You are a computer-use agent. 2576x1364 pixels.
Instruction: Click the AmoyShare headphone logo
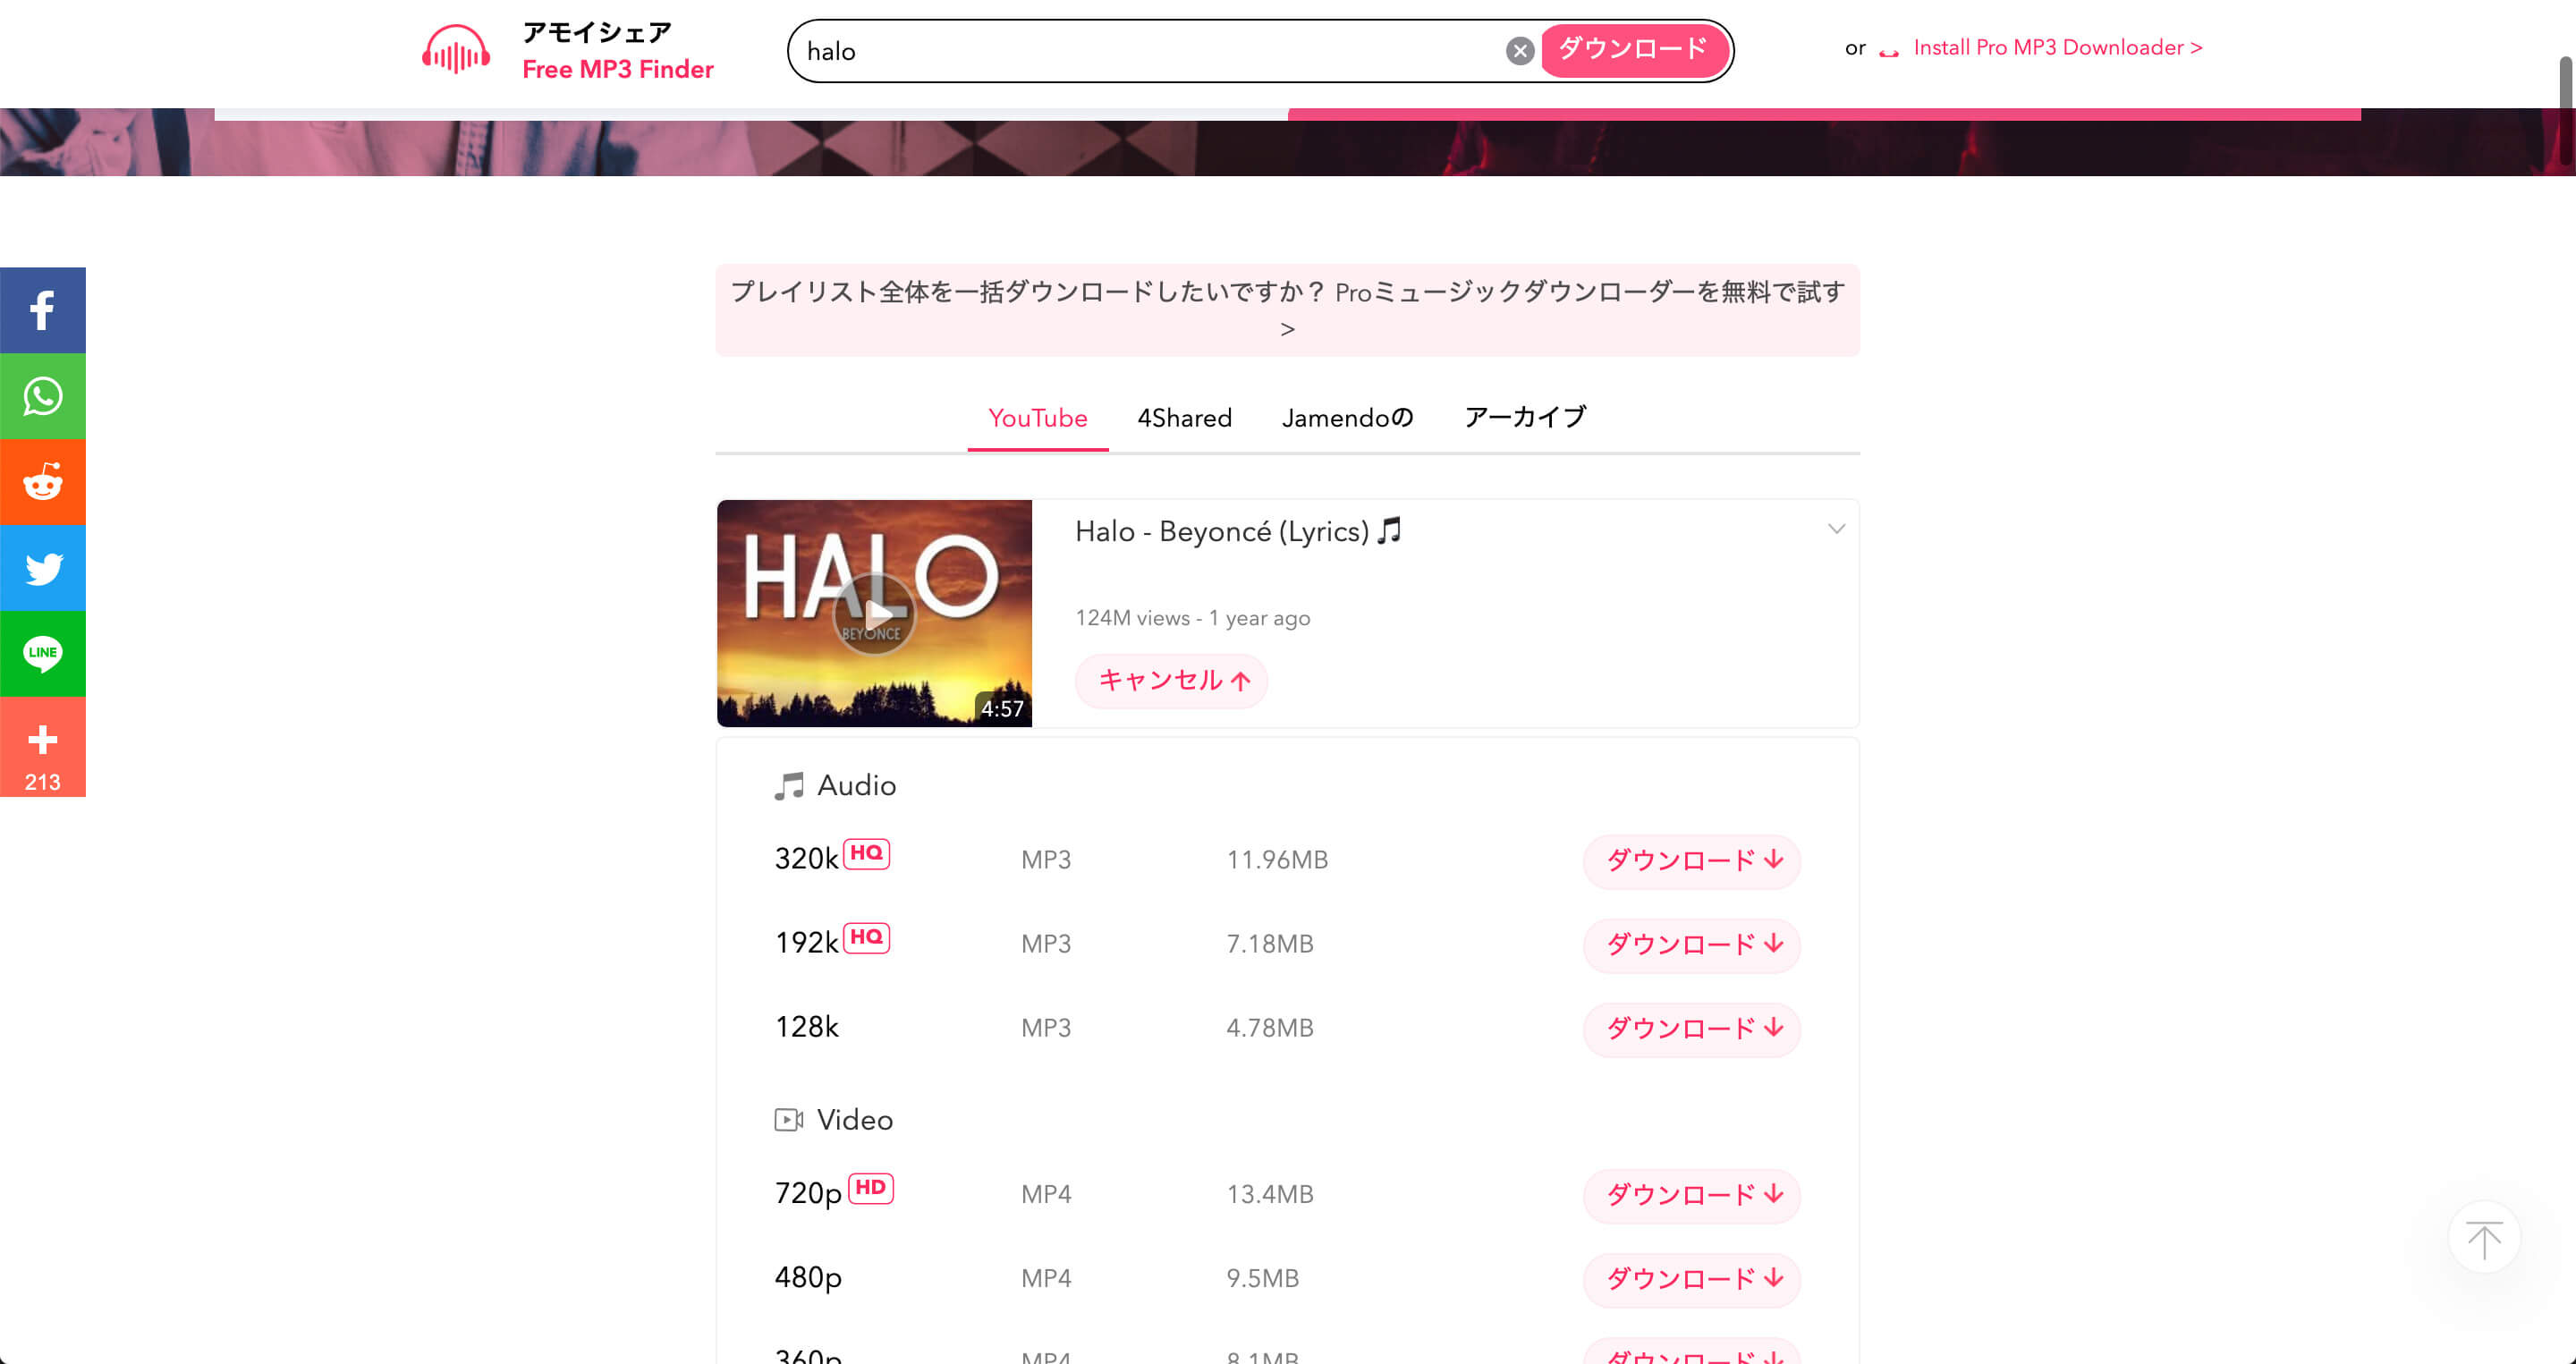pos(456,50)
